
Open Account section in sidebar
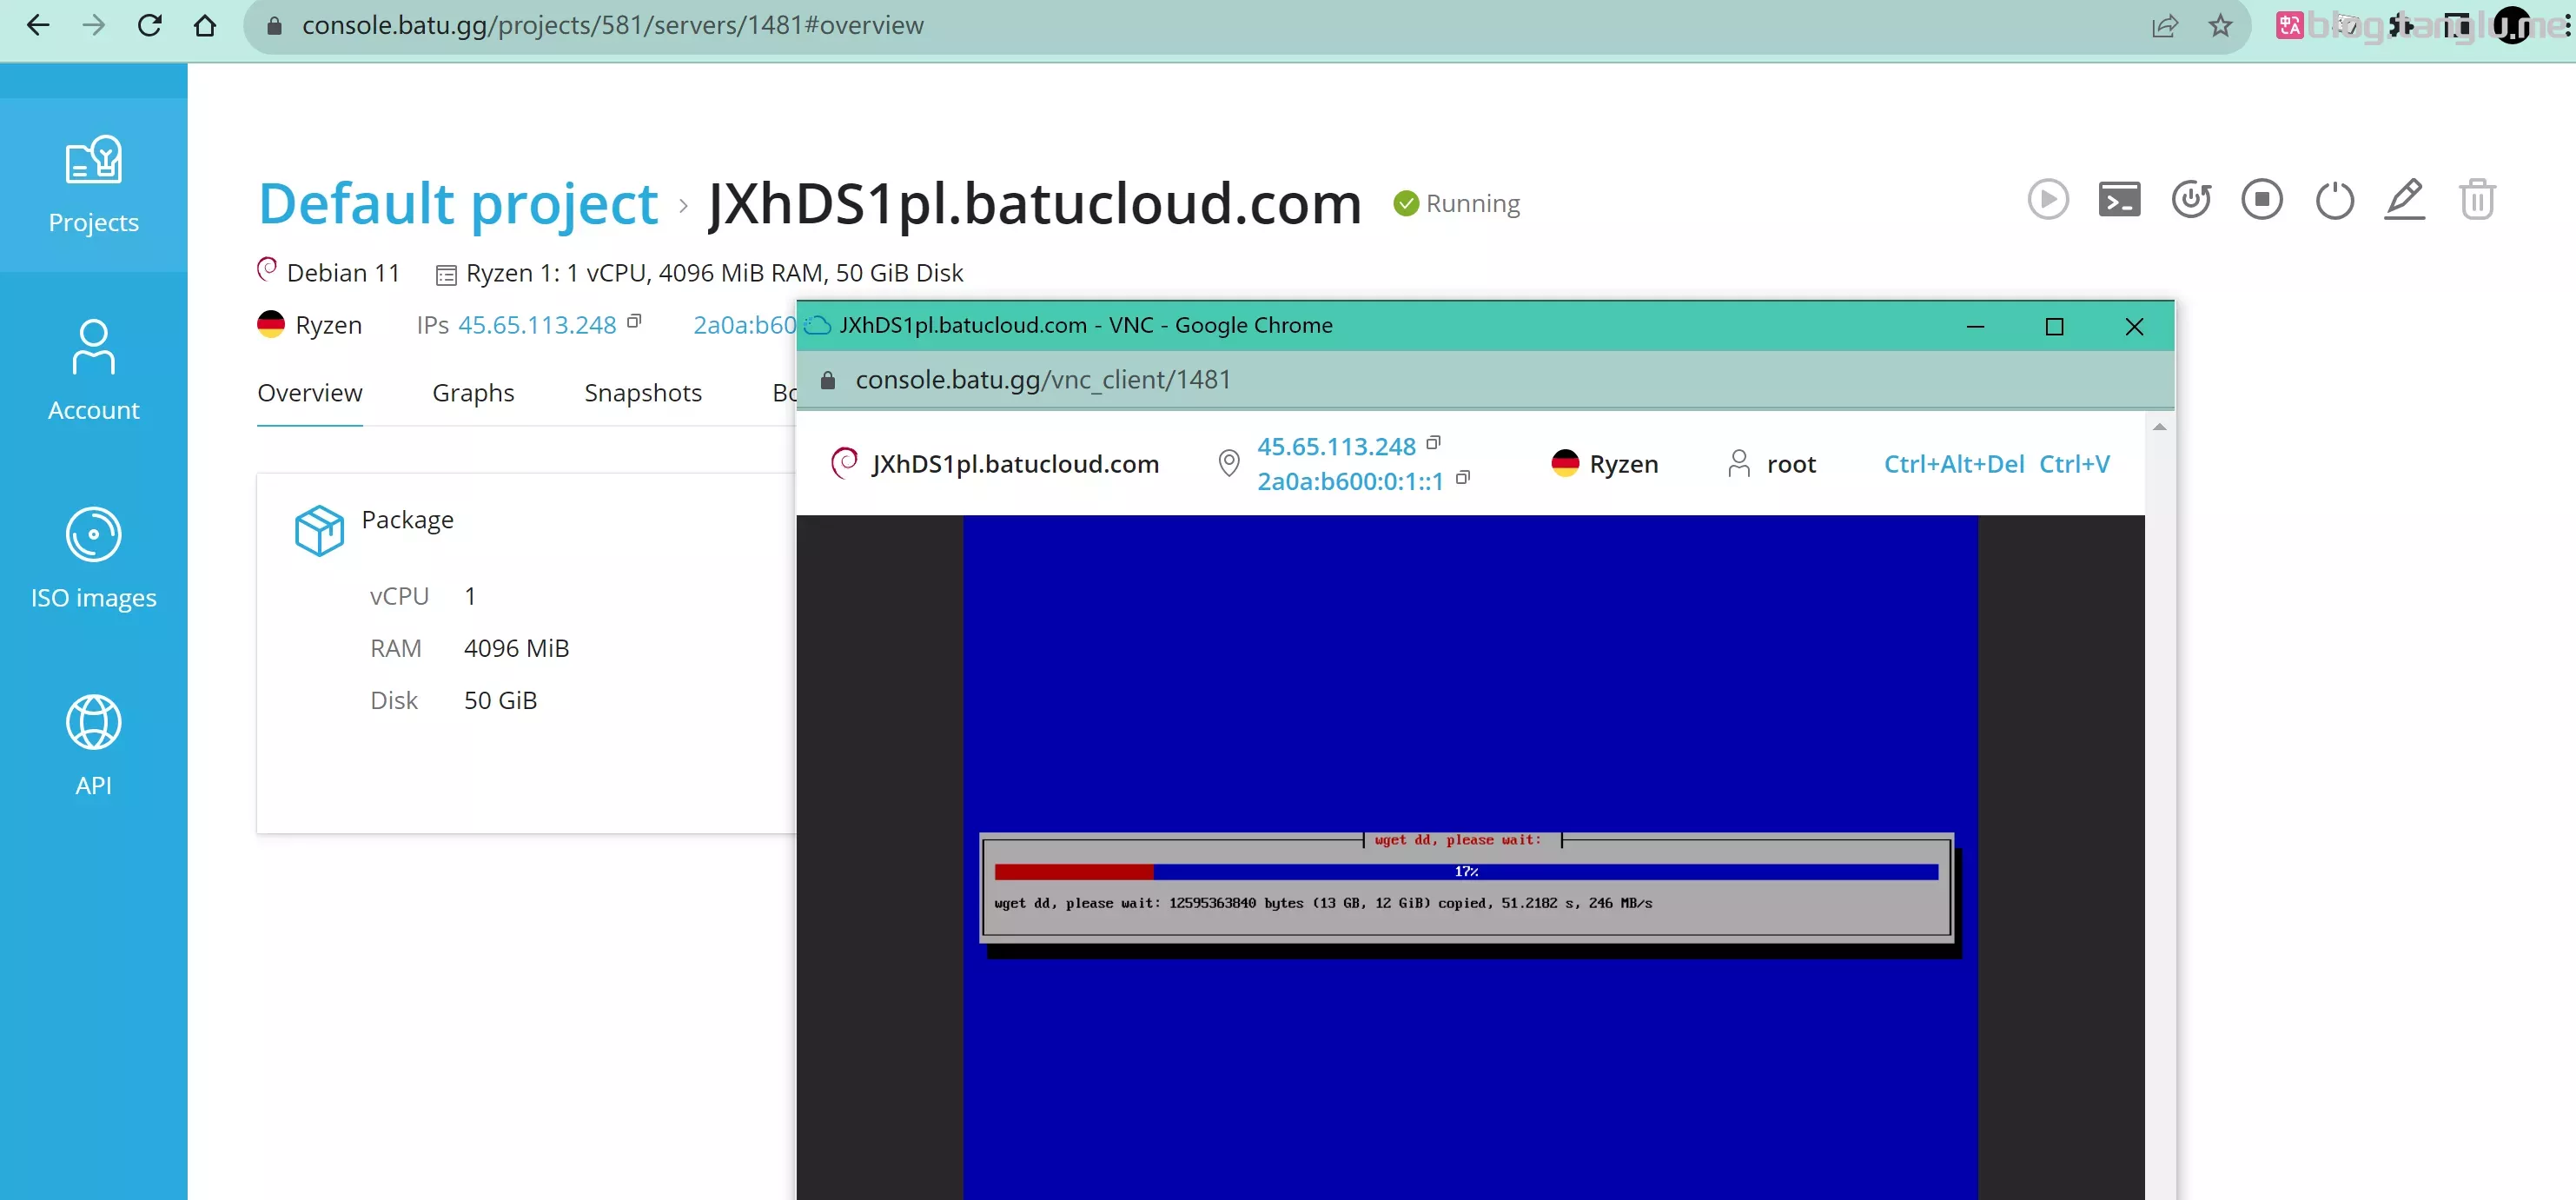click(x=93, y=370)
